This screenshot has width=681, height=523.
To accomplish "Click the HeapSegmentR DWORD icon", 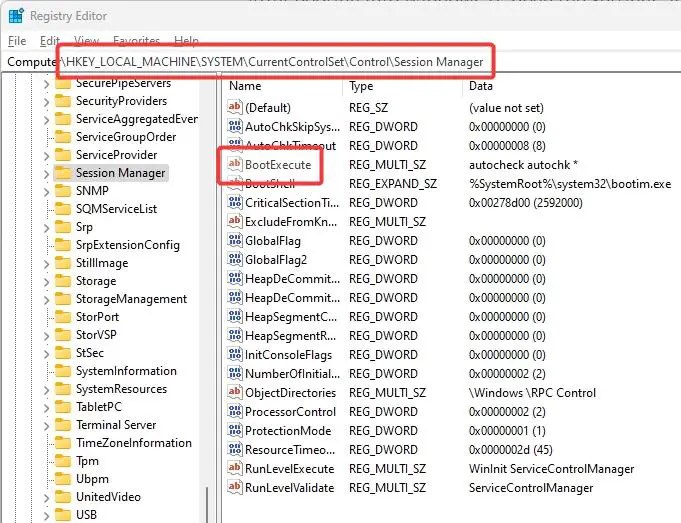I will 235,335.
